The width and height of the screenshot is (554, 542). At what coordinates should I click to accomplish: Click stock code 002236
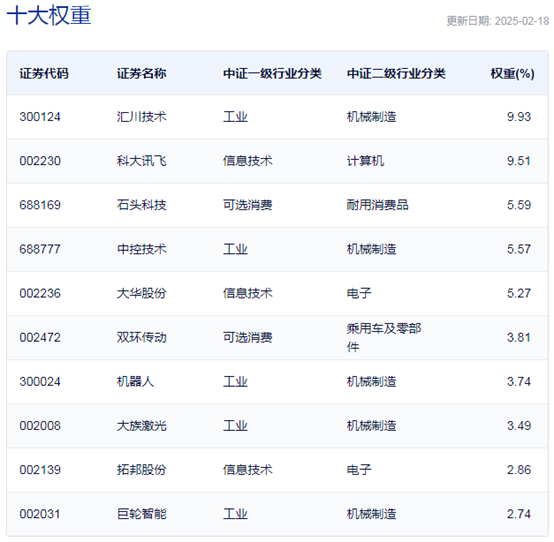pos(40,293)
